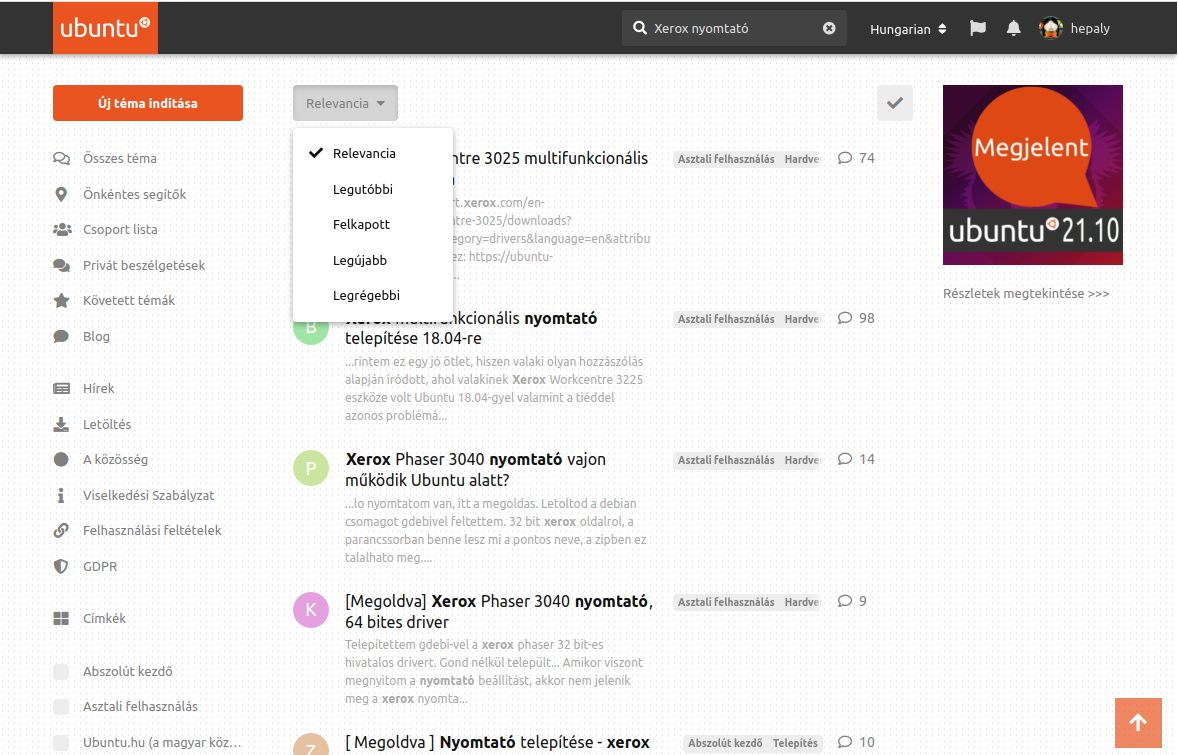This screenshot has height=755, width=1178.
Task: Click the mark-all-read checkmark button
Action: (x=894, y=103)
